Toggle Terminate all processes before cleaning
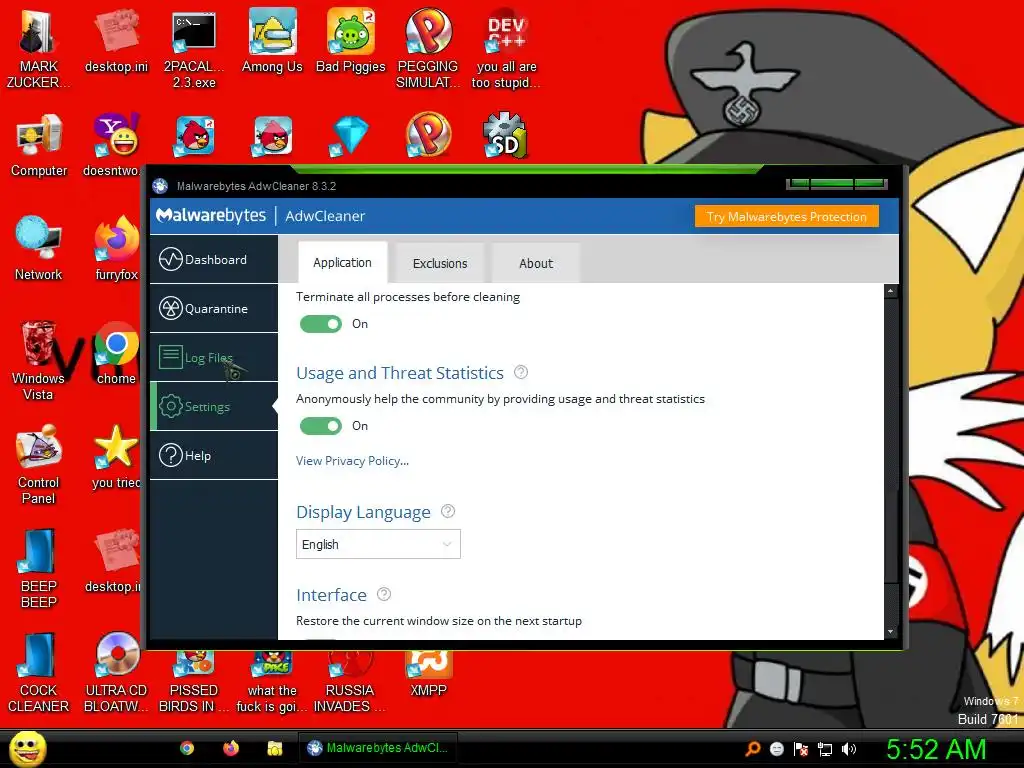 pos(321,324)
